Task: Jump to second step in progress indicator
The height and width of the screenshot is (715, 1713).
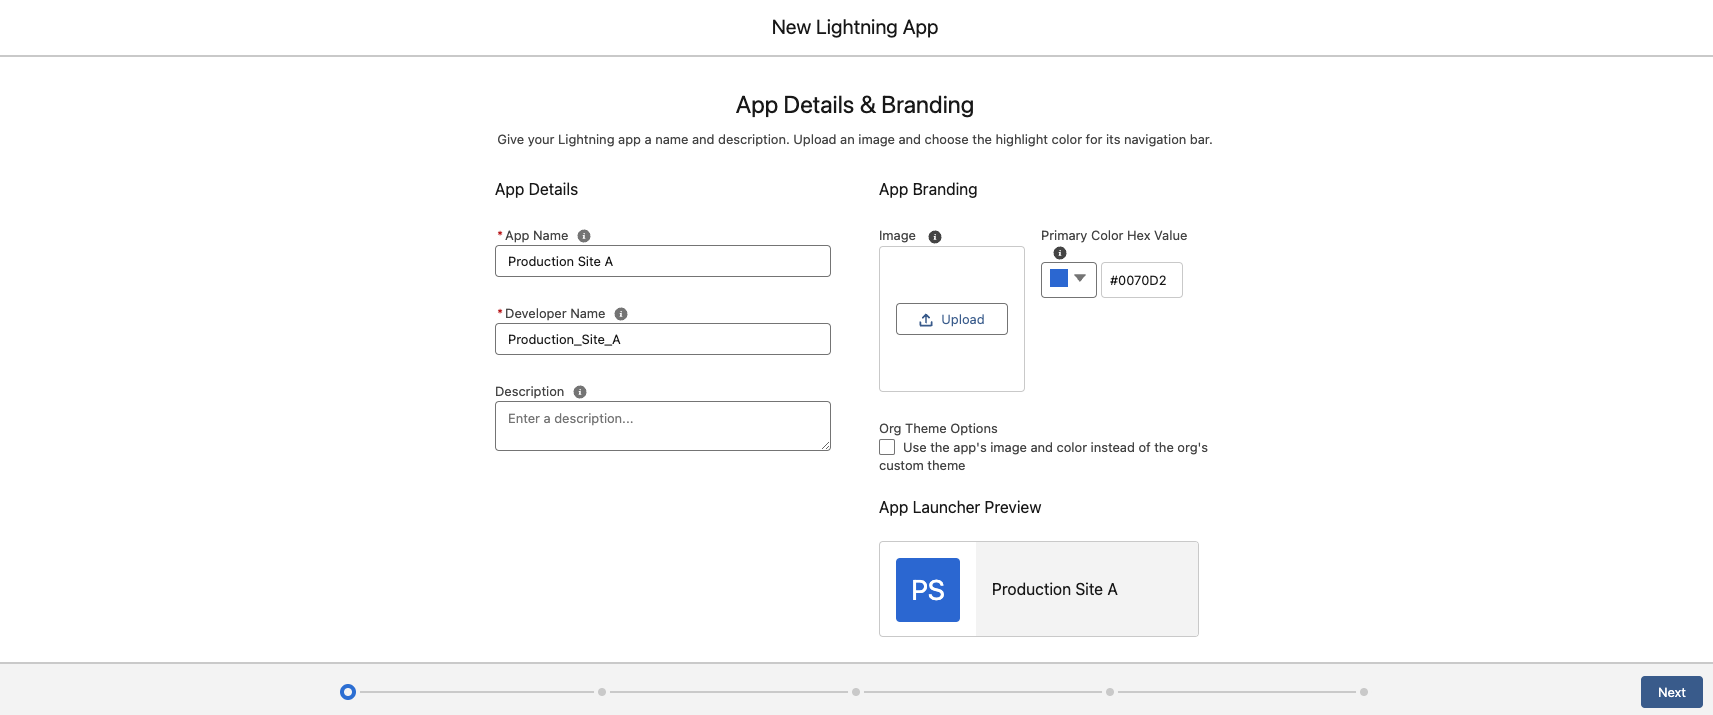Action: pos(602,692)
